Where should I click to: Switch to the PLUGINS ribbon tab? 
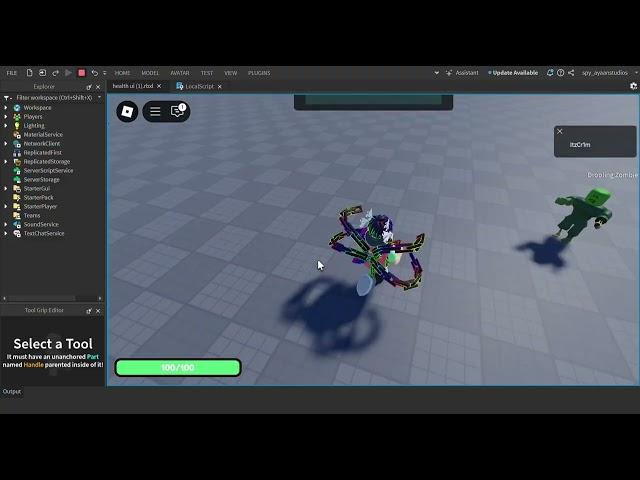(259, 73)
